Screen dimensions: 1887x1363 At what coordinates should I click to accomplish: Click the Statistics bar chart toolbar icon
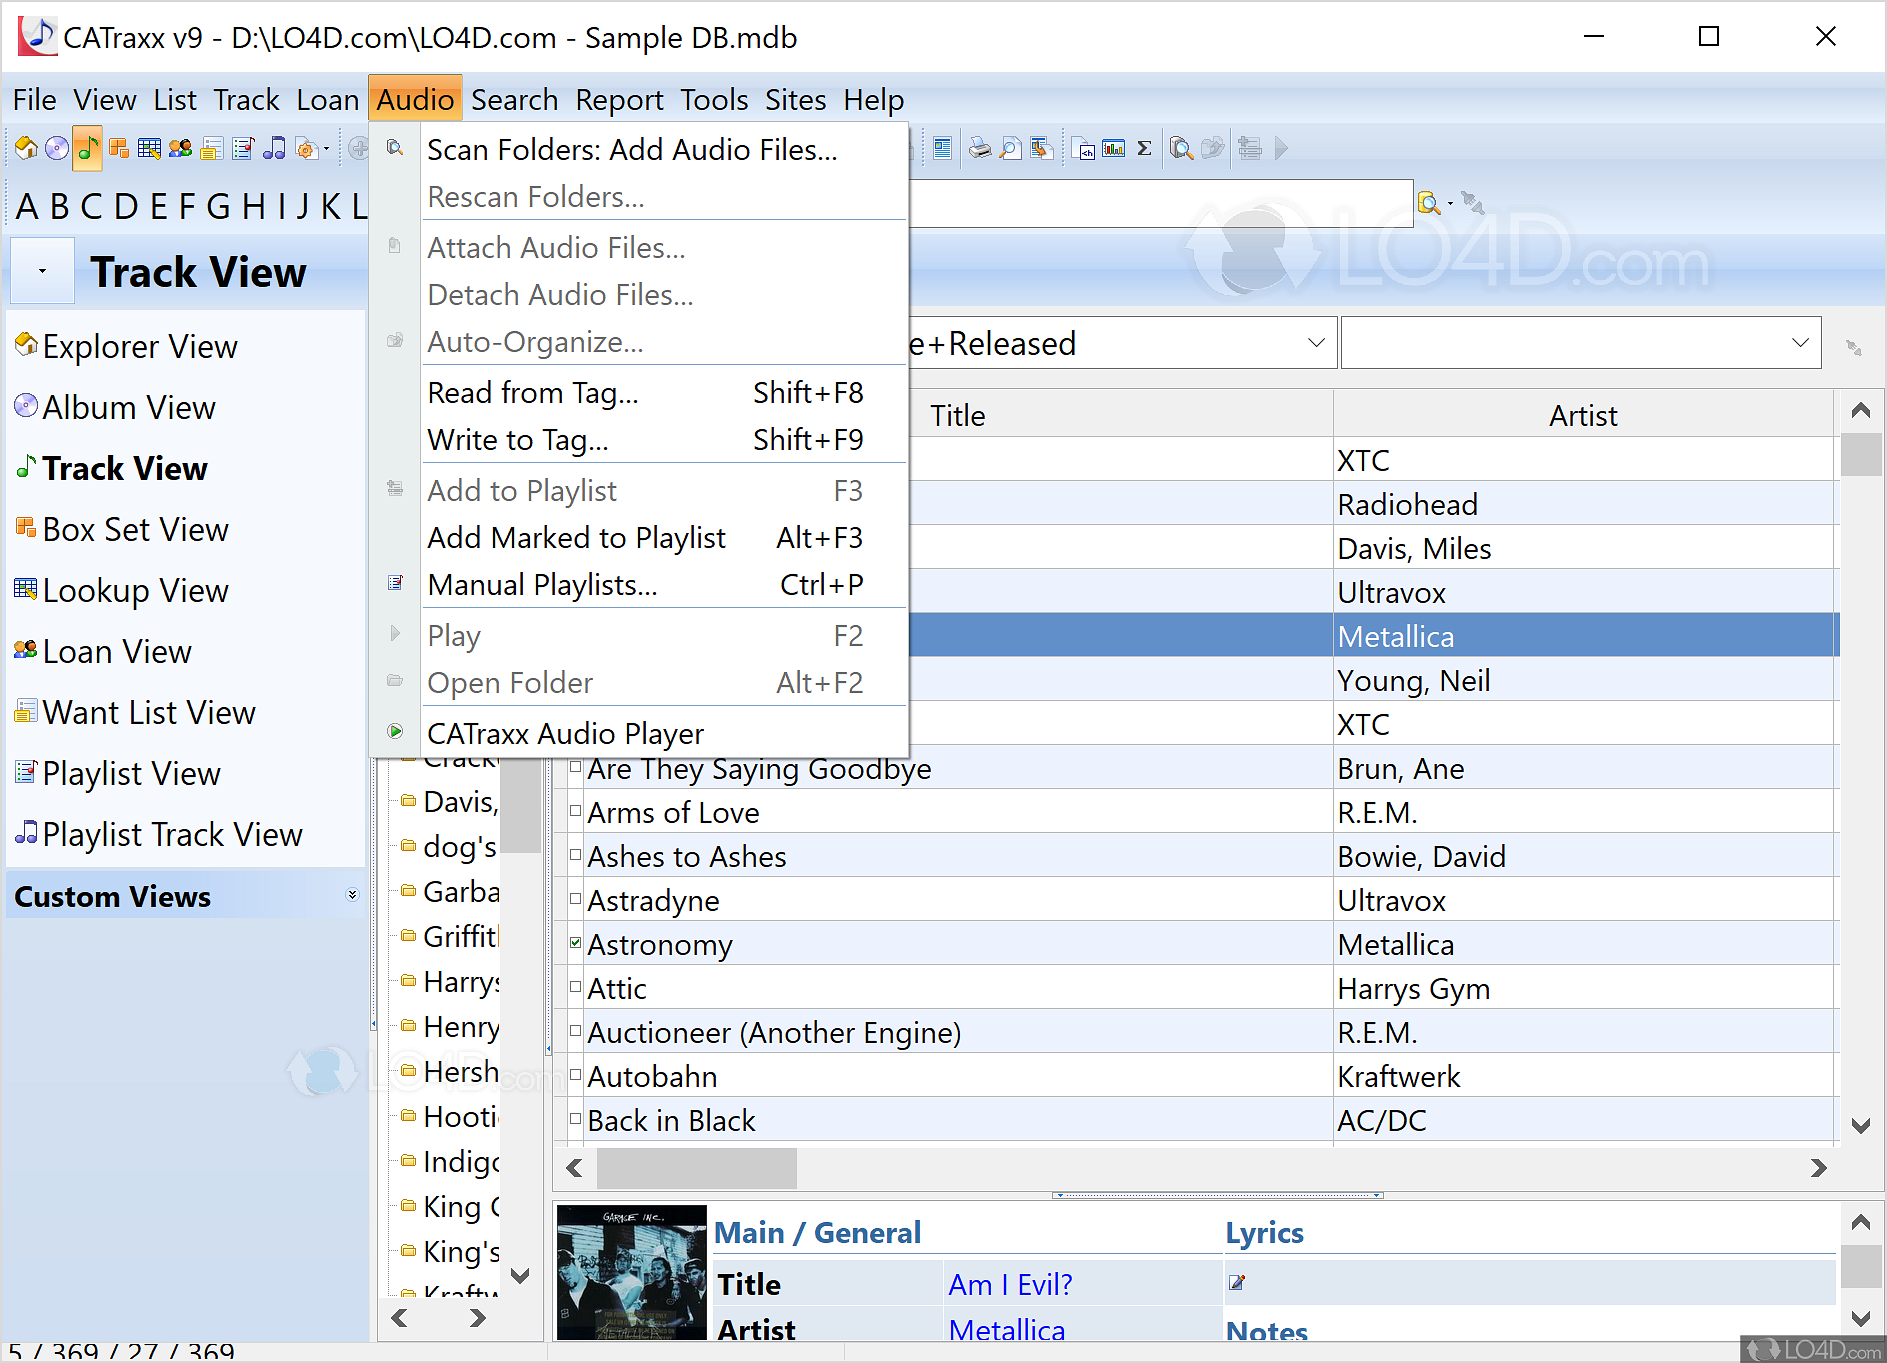pyautogui.click(x=1113, y=149)
